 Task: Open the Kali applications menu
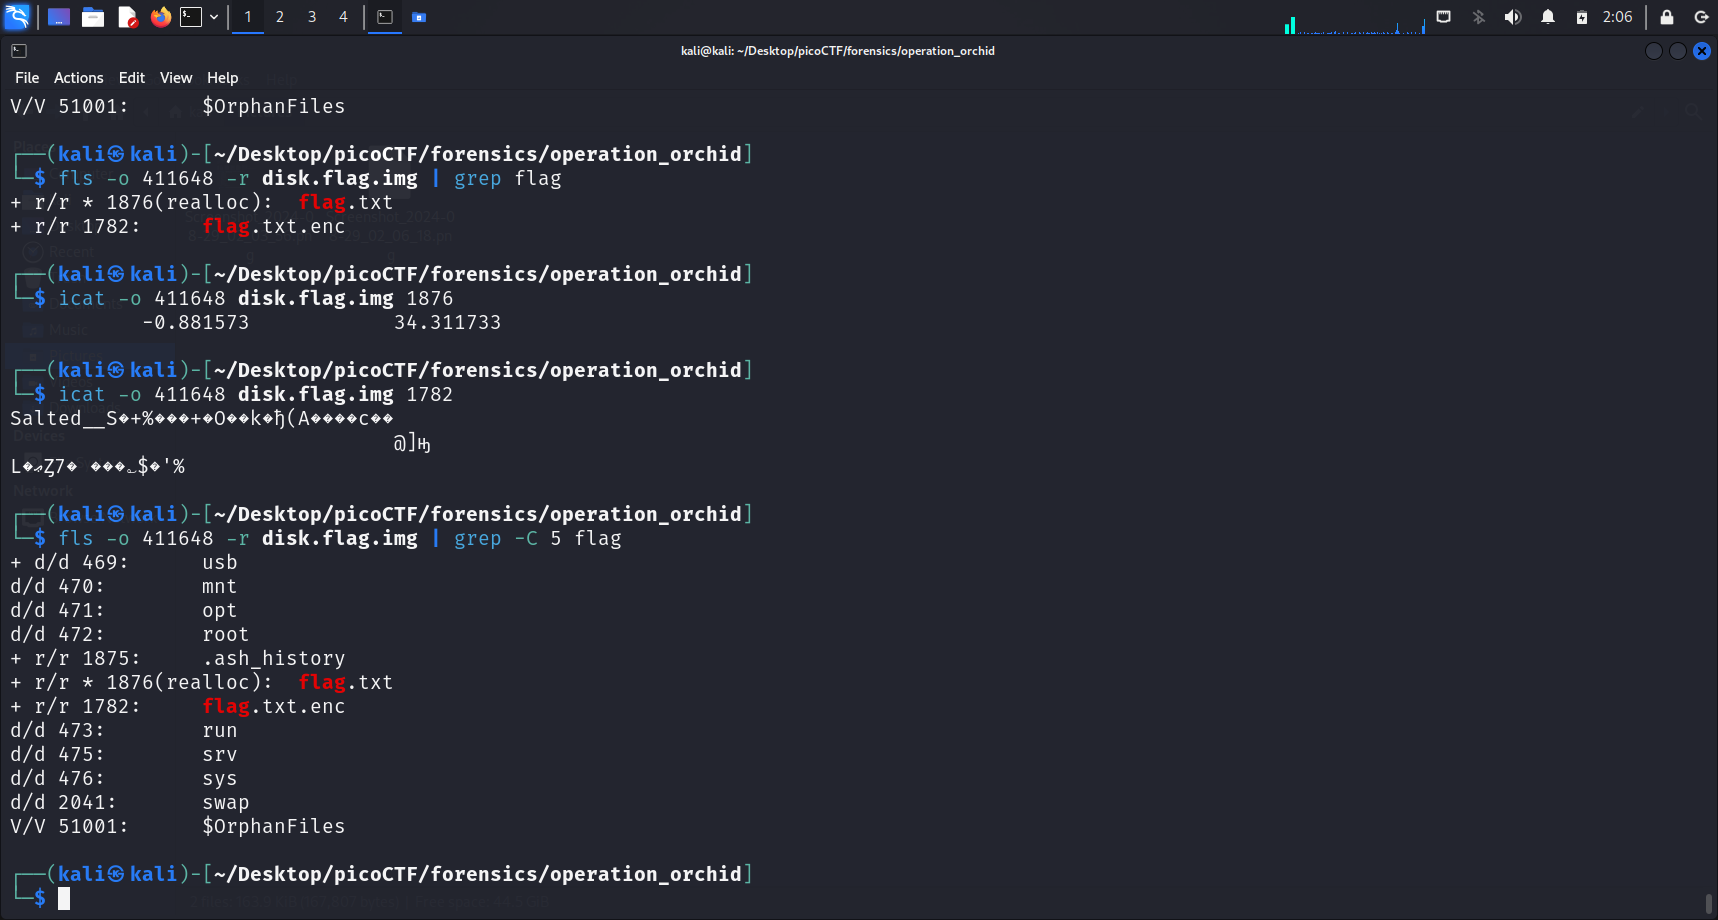[17, 17]
